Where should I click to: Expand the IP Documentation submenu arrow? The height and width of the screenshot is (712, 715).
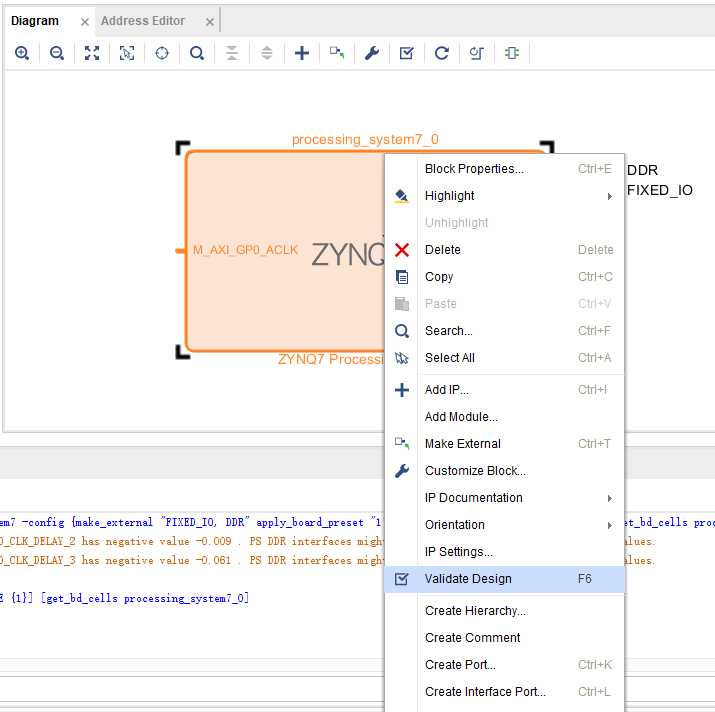610,498
